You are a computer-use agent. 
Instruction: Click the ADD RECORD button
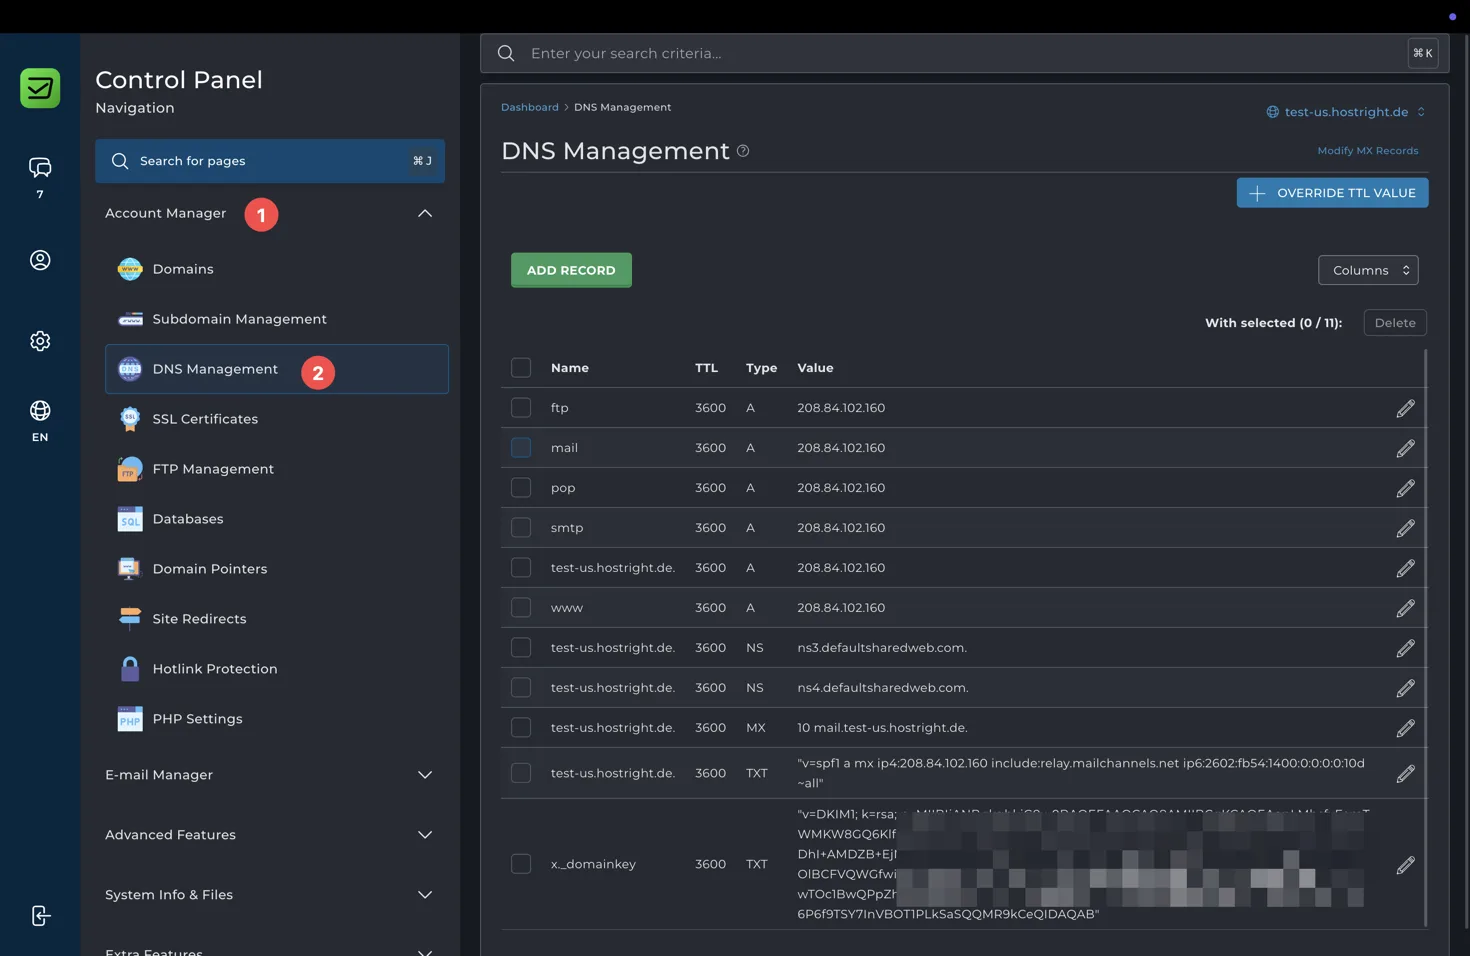[x=571, y=270]
